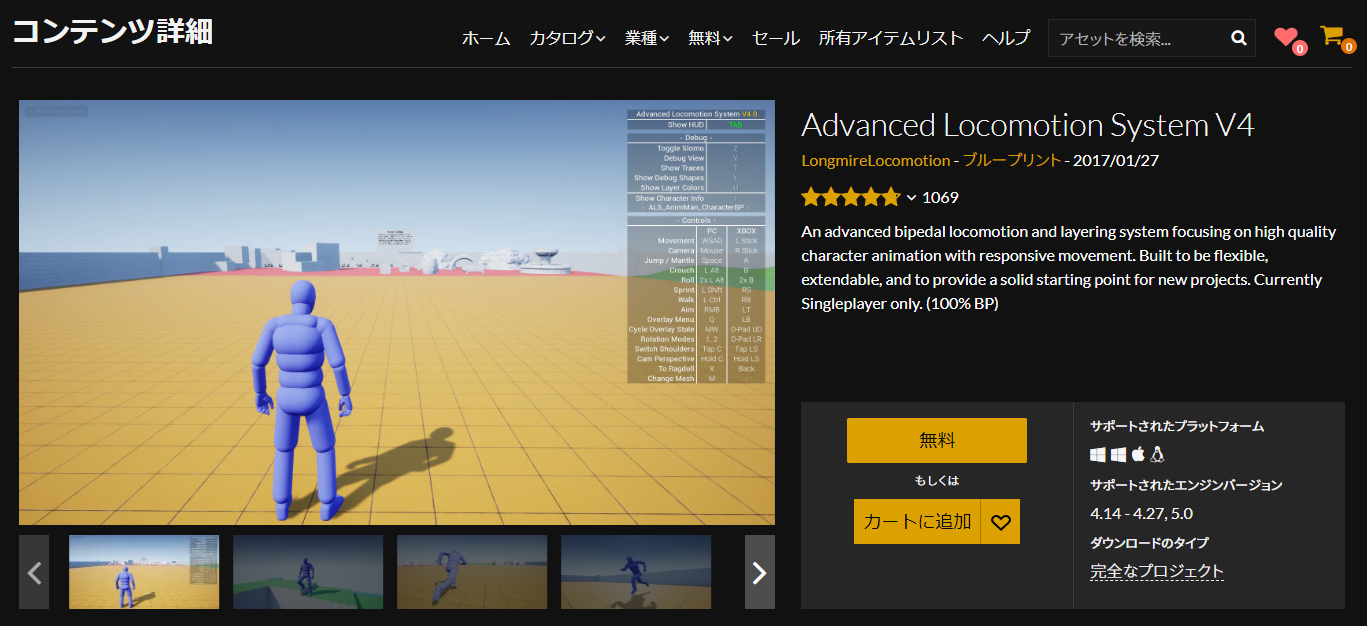Viewport: 1367px width, 626px height.
Task: Add to wishlist via heart button beside cart
Action: pos(1001,522)
